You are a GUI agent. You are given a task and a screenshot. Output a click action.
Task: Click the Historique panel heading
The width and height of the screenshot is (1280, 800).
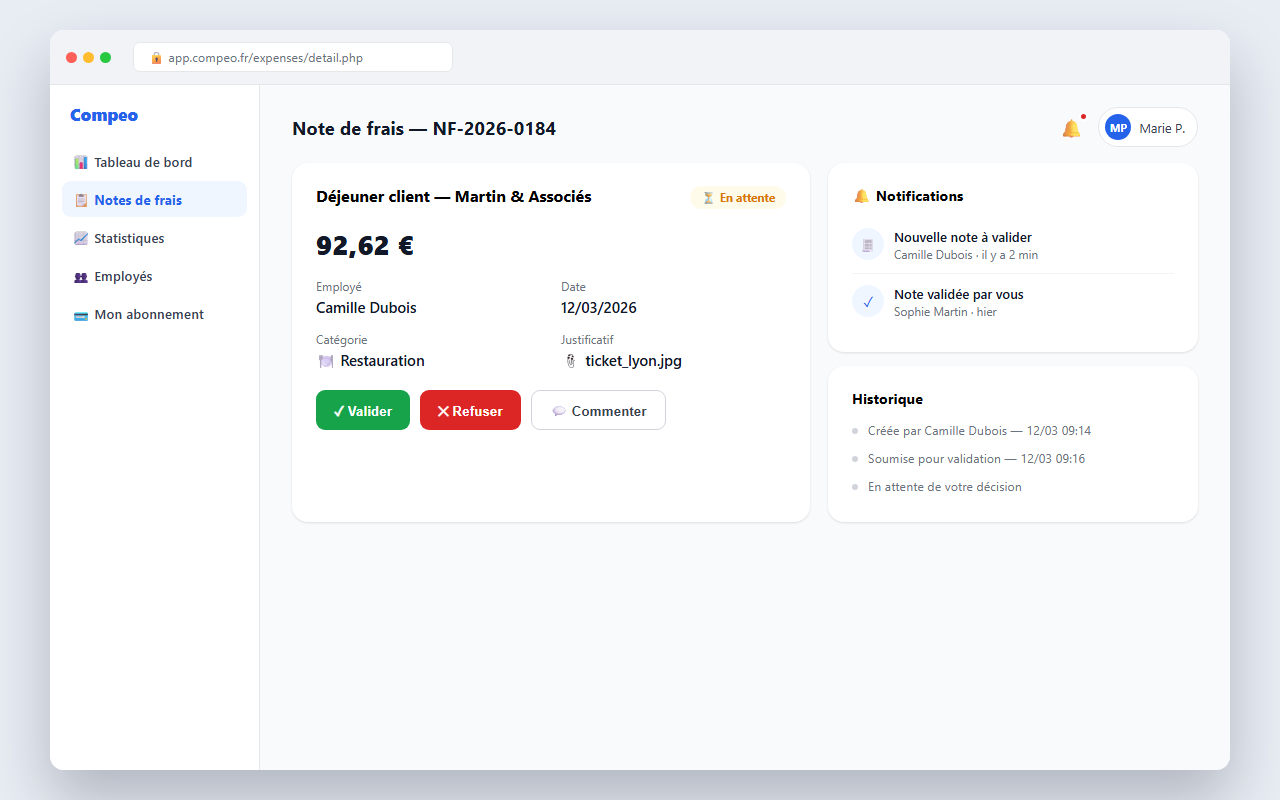pyautogui.click(x=888, y=399)
